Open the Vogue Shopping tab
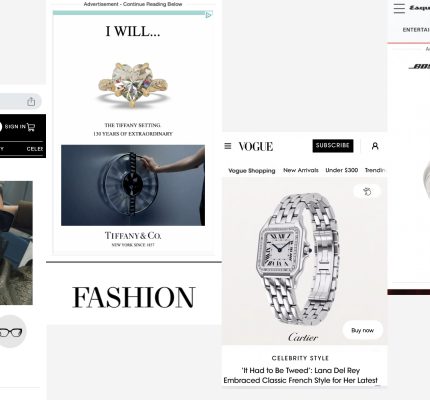 click(252, 171)
